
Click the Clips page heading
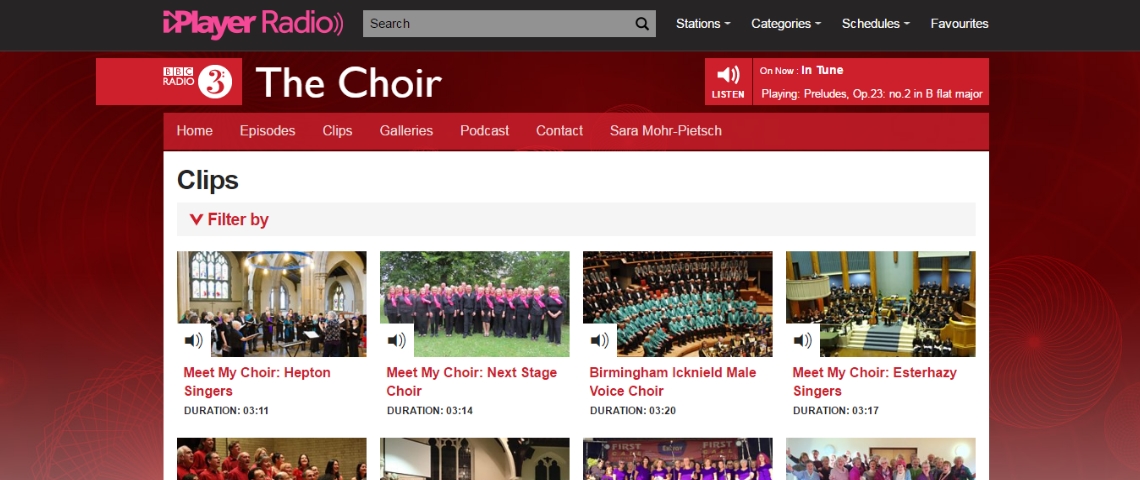click(208, 180)
